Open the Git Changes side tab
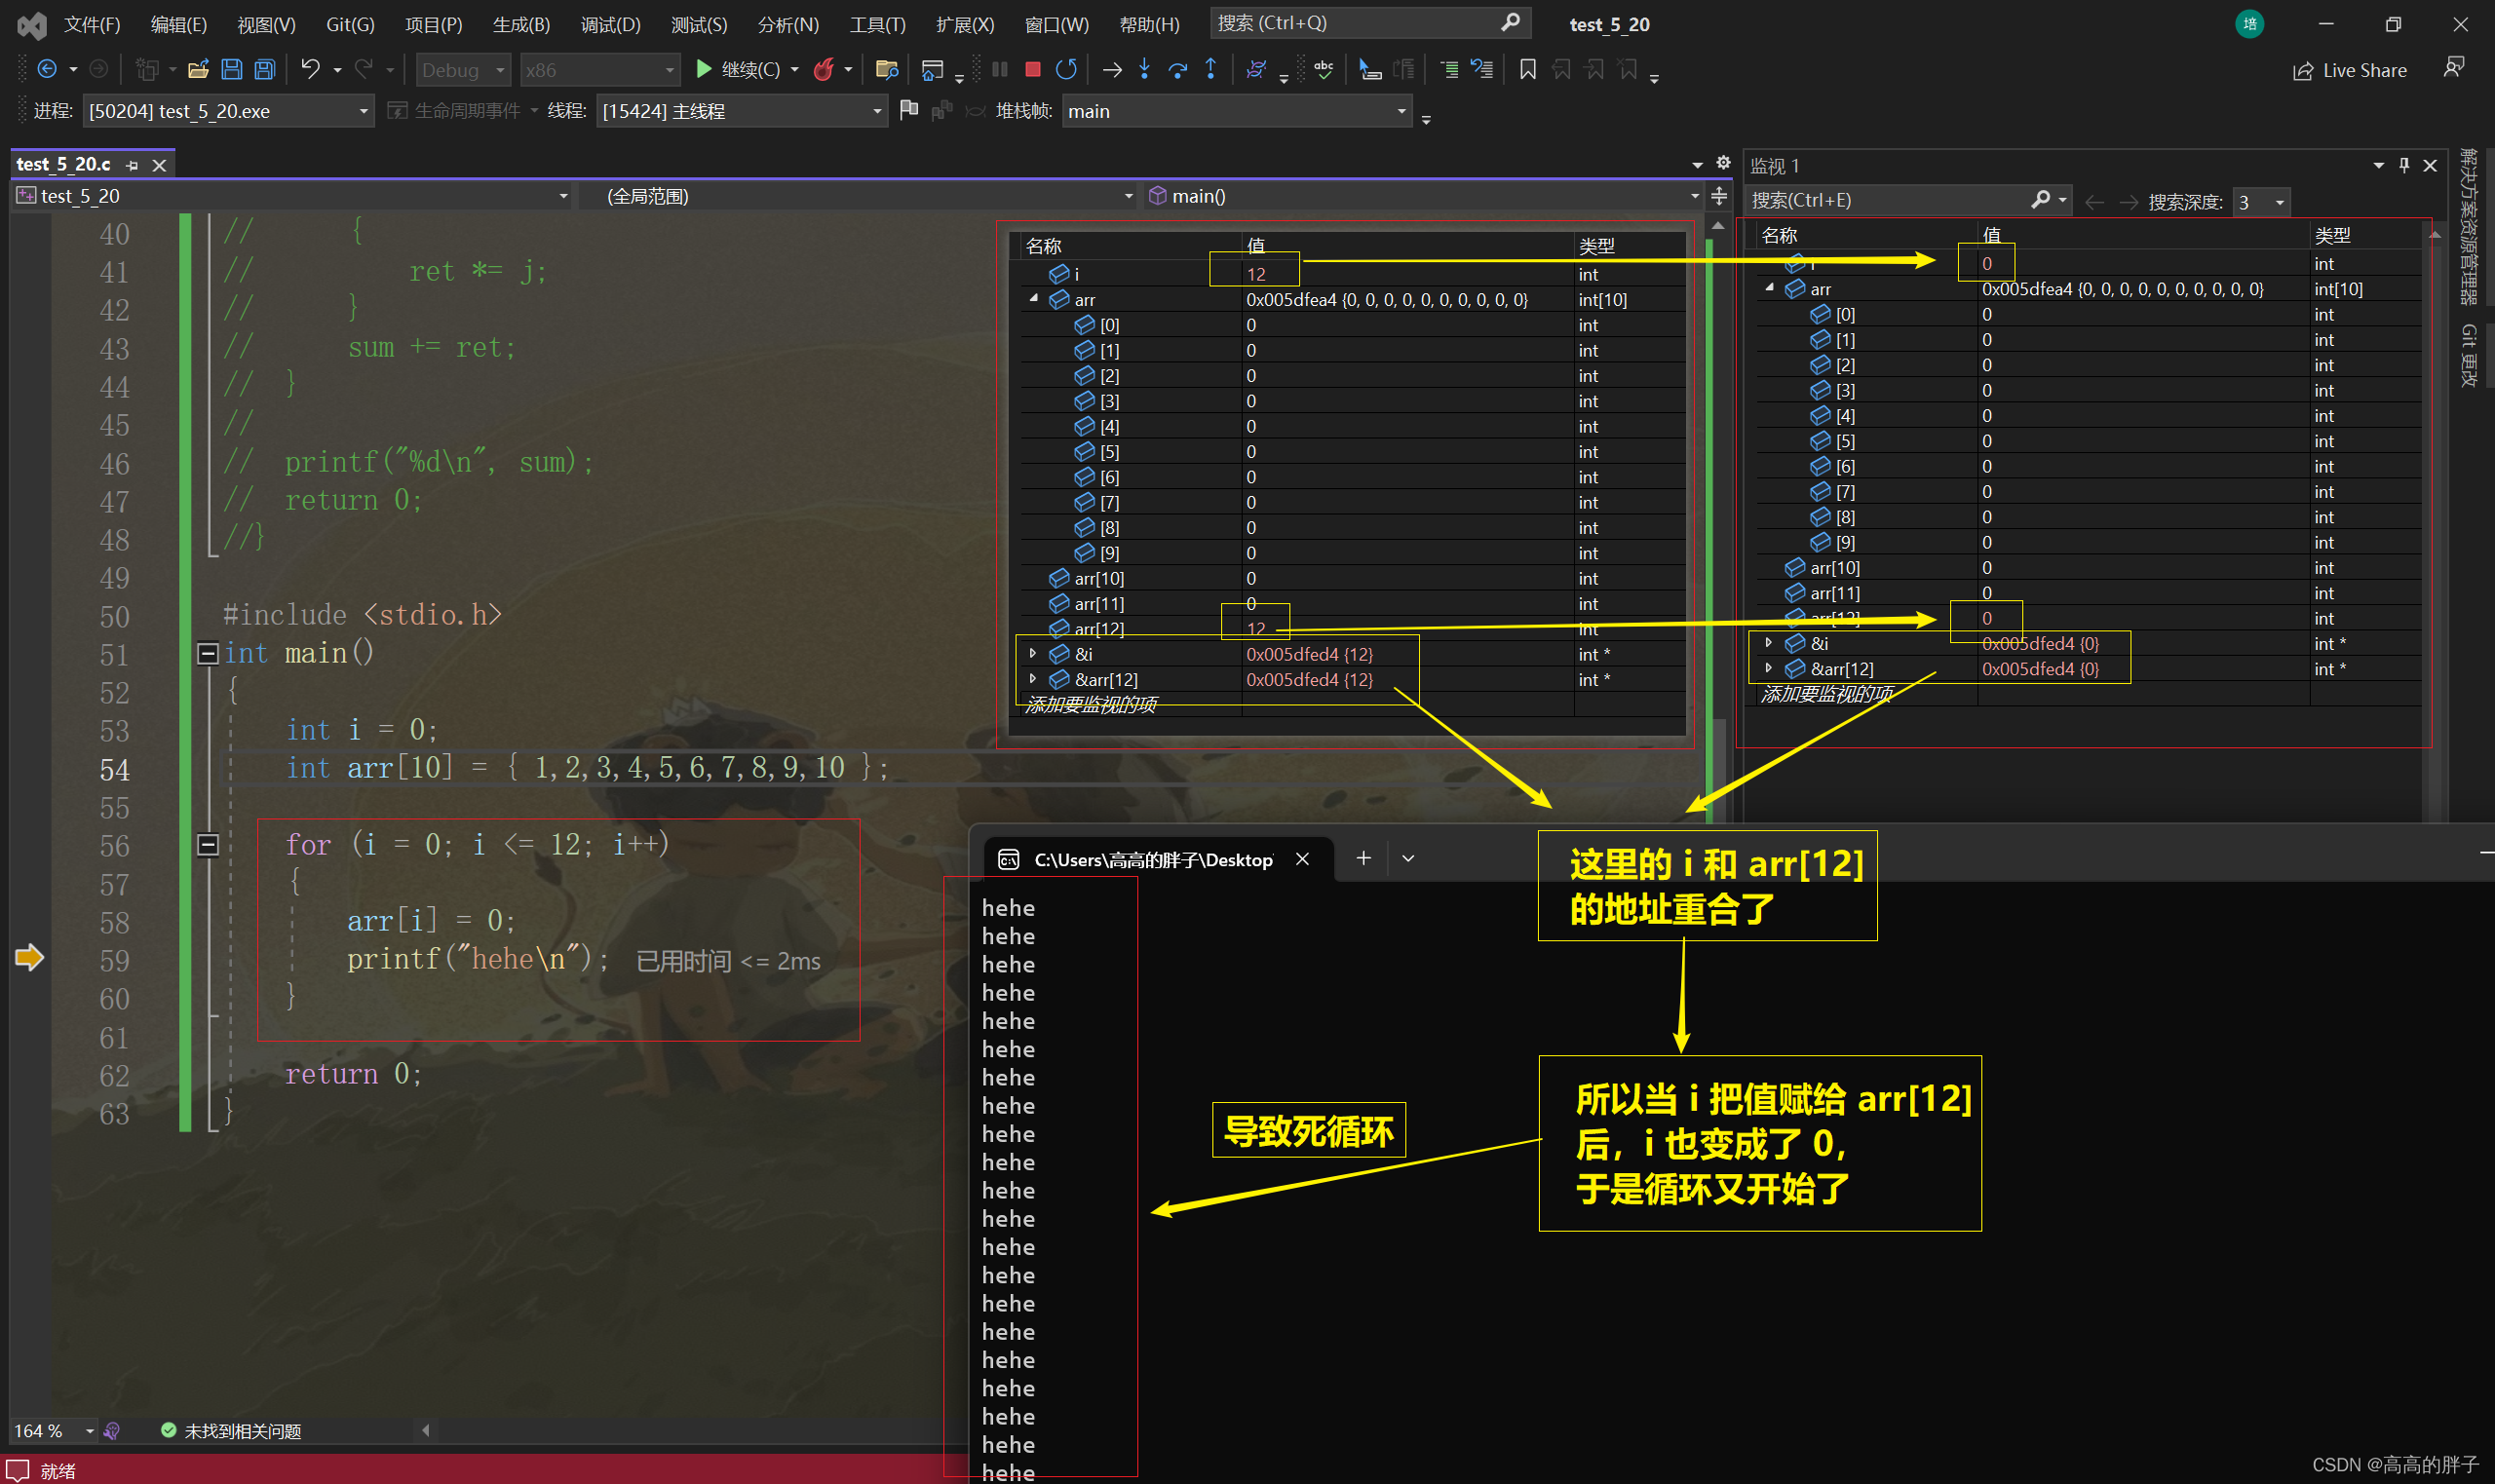 [x=2470, y=354]
